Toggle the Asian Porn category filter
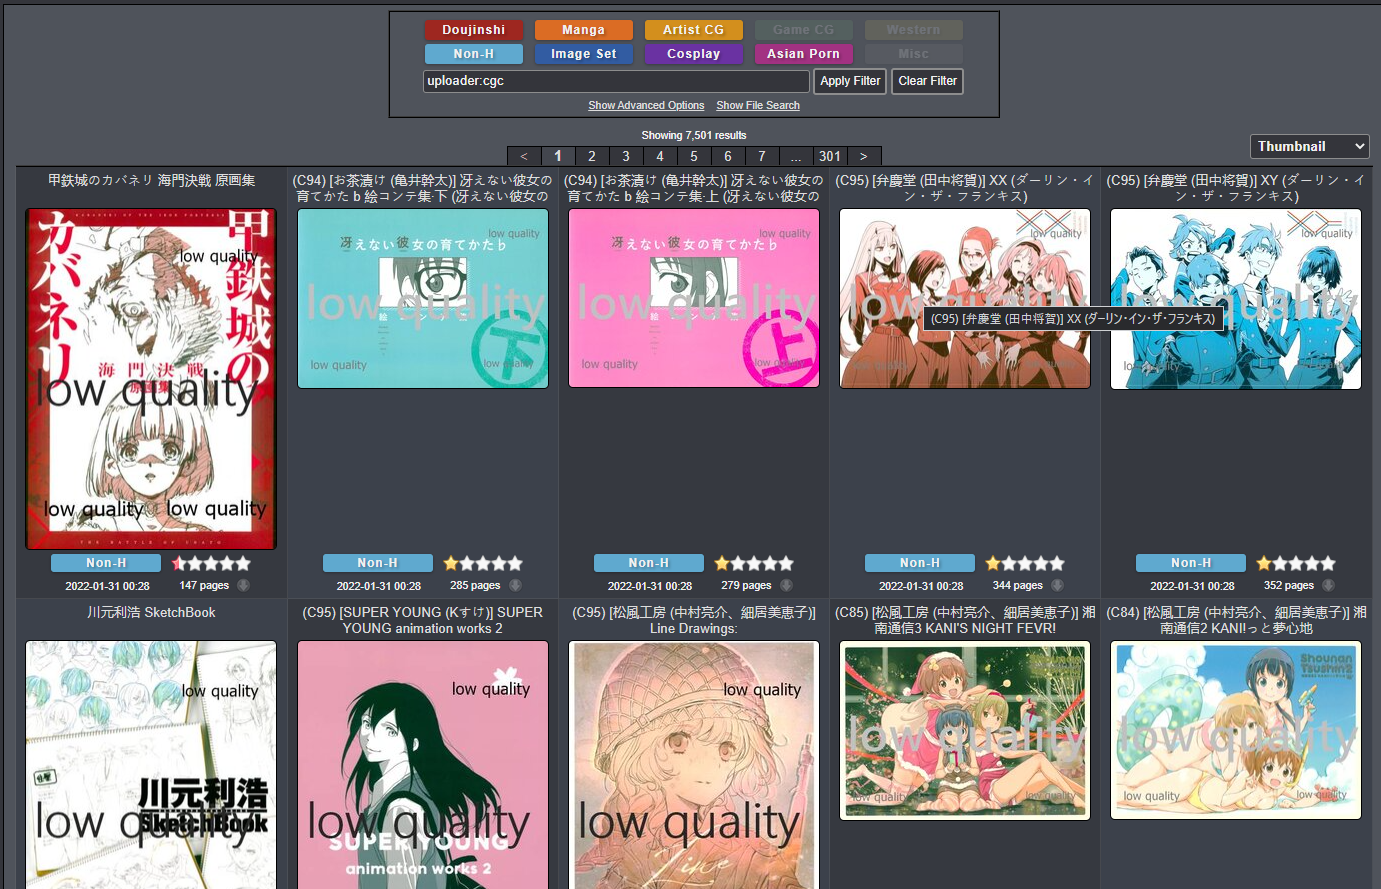Viewport: 1381px width, 889px height. tap(803, 54)
